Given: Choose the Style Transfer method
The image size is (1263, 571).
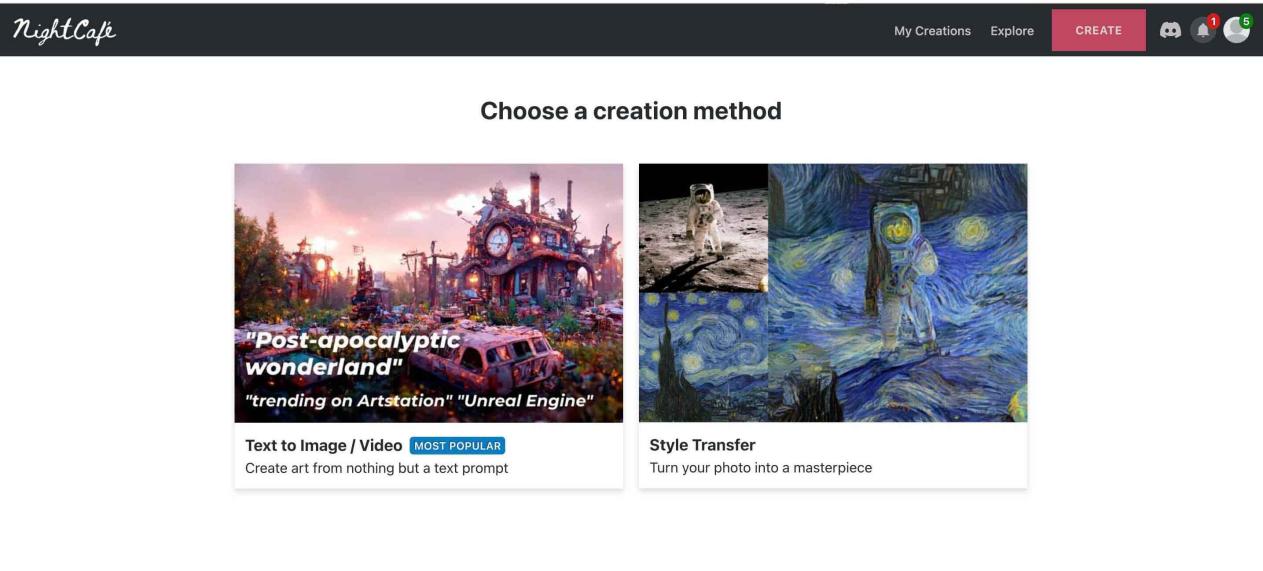Looking at the screenshot, I should pos(702,445).
